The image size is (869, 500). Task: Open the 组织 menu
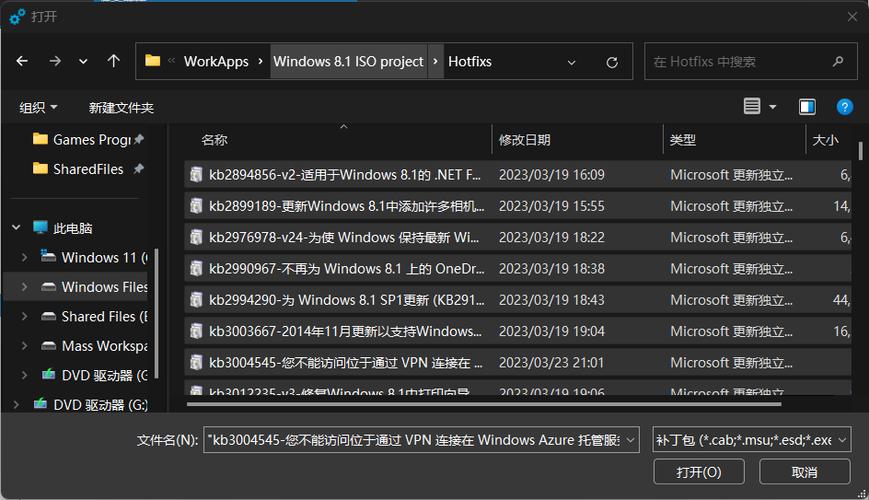[38, 108]
